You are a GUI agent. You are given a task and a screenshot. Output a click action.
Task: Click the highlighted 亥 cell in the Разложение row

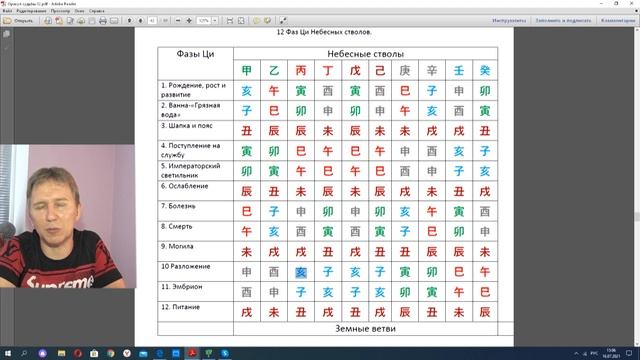[301, 272]
